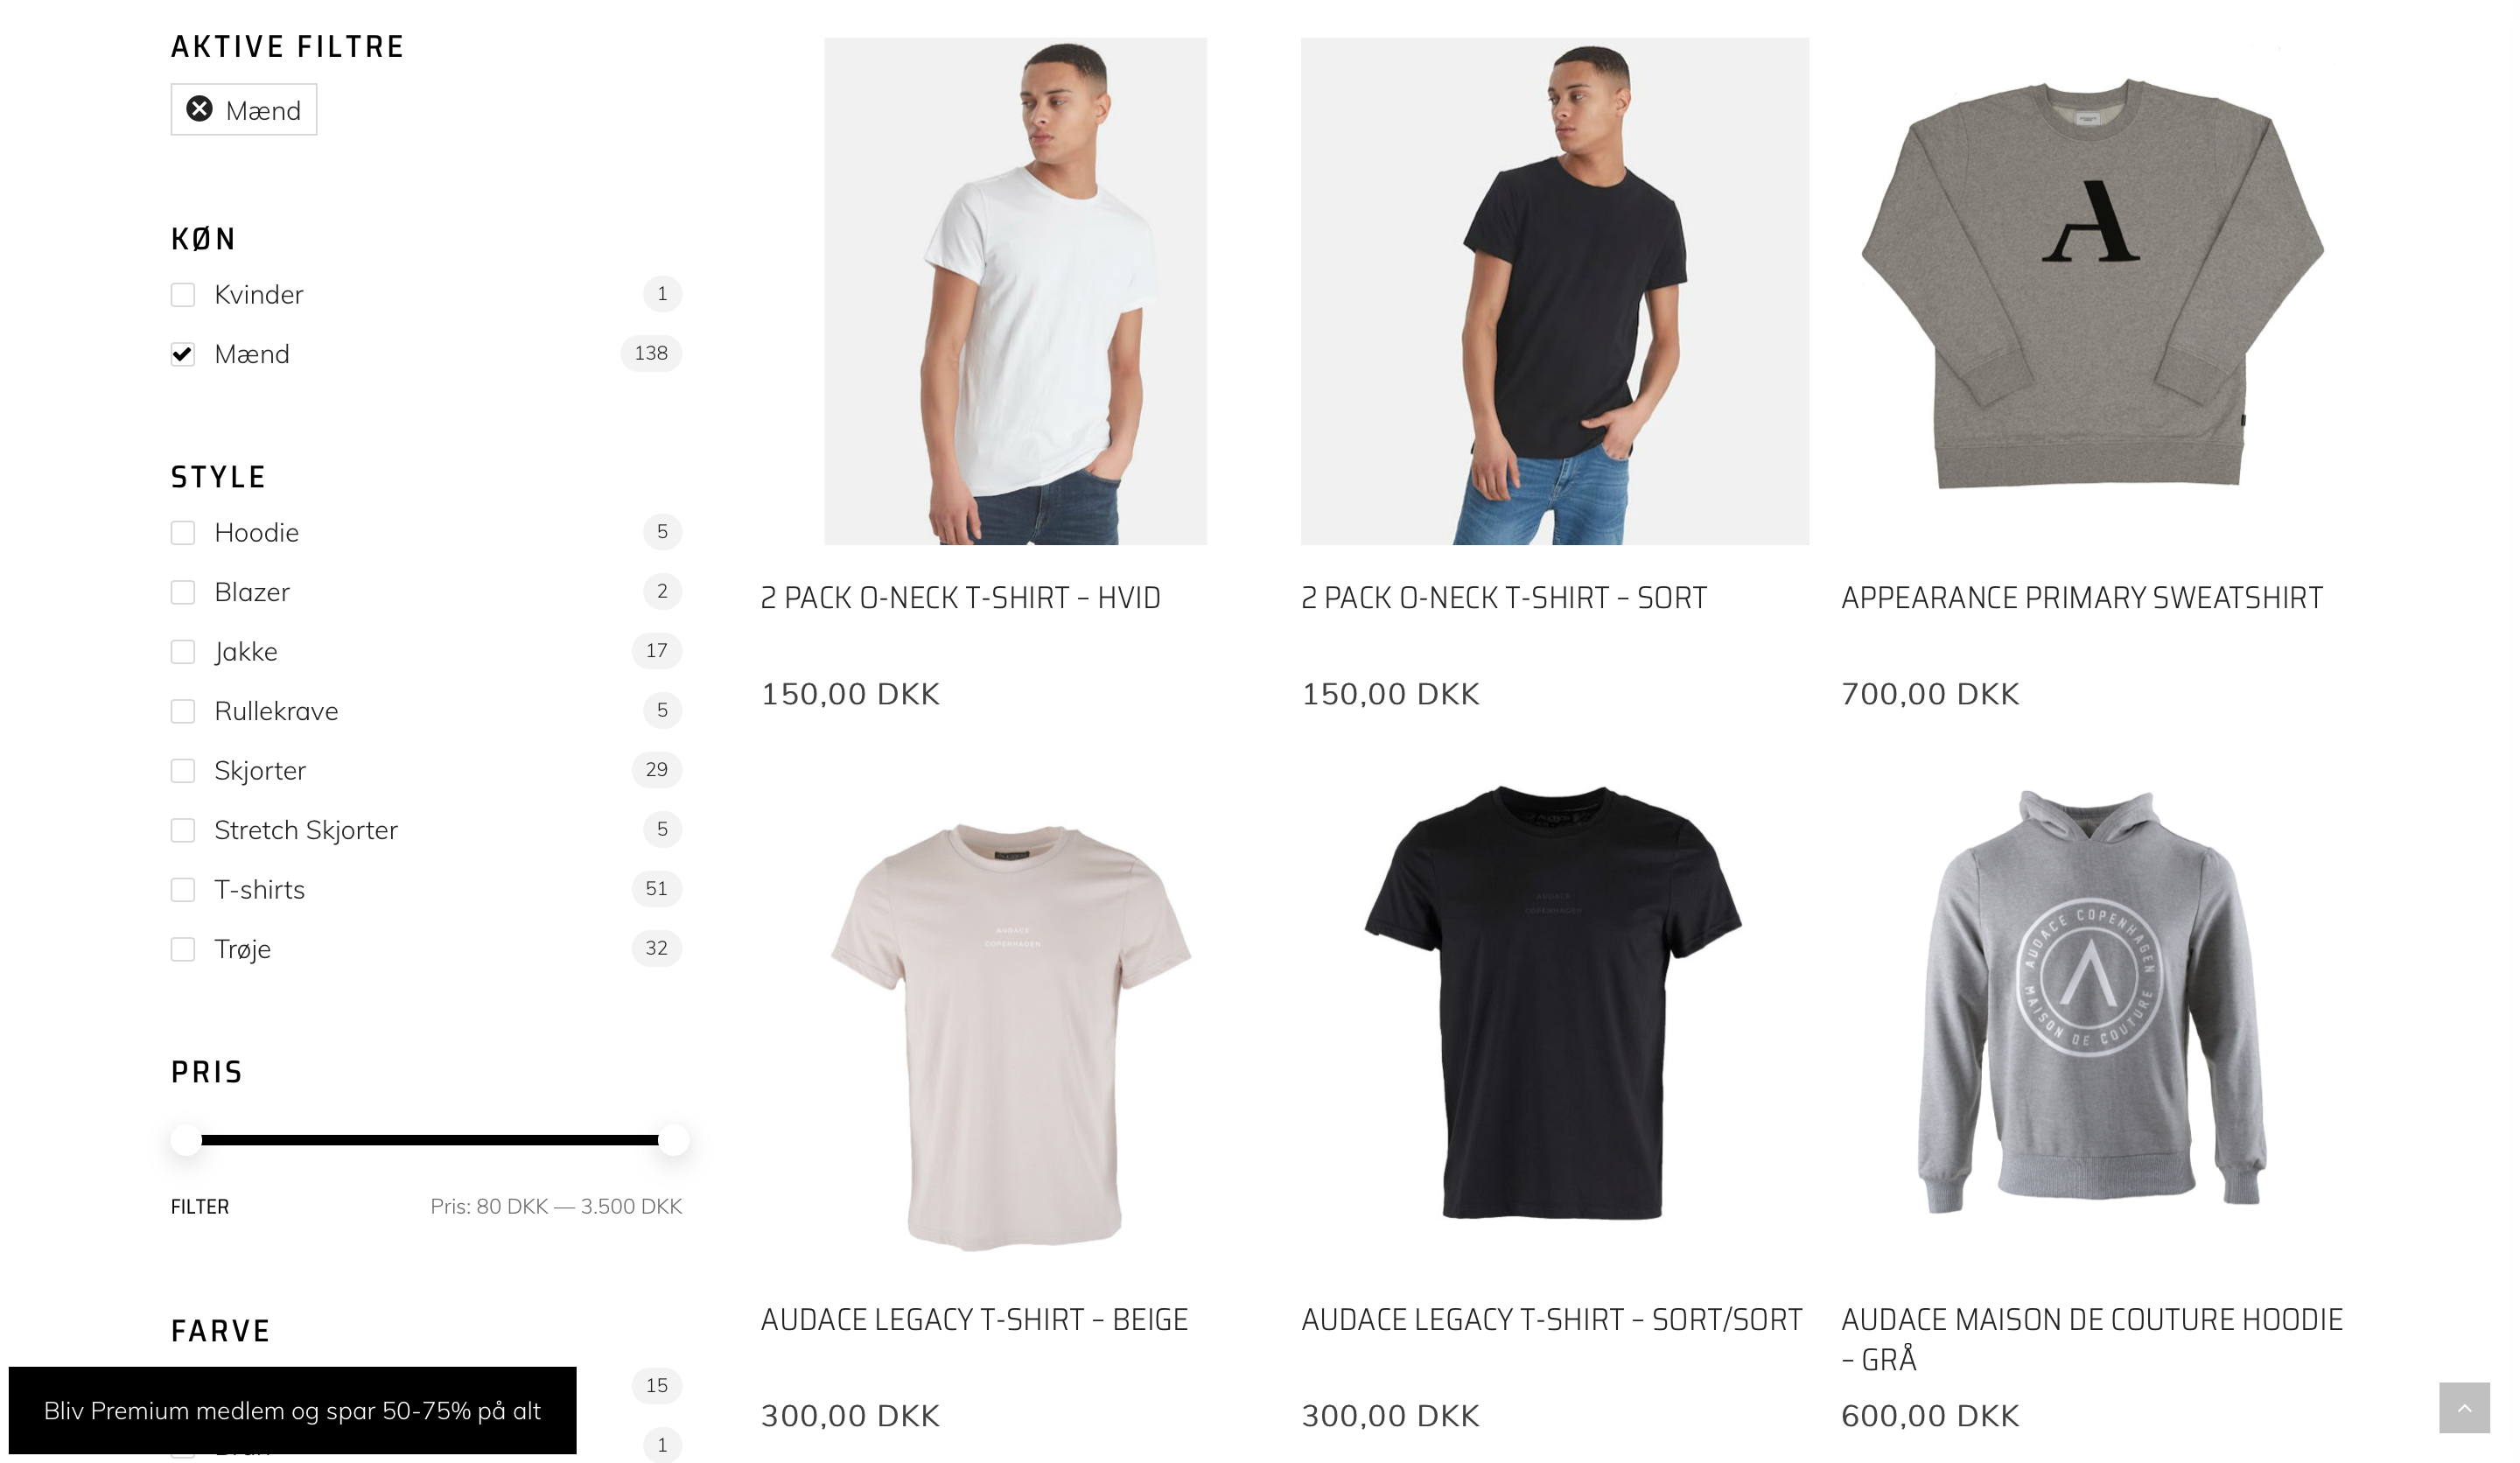Image resolution: width=2520 pixels, height=1463 pixels.
Task: Open the white 2 Pack O-Neck T-shirt image
Action: coord(1015,291)
